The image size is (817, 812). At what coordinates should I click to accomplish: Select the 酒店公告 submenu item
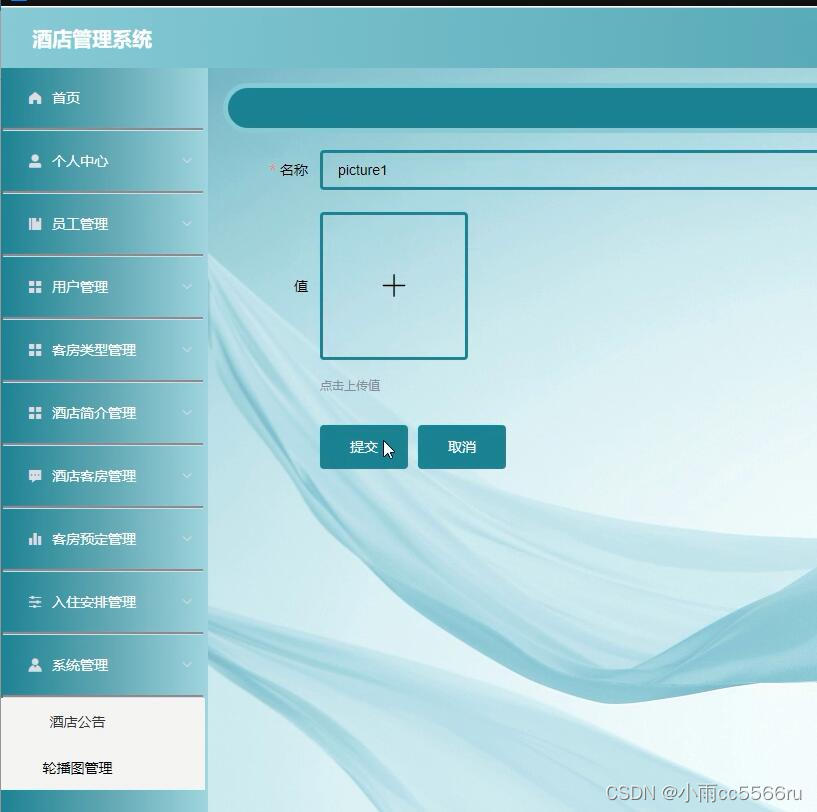tap(78, 722)
